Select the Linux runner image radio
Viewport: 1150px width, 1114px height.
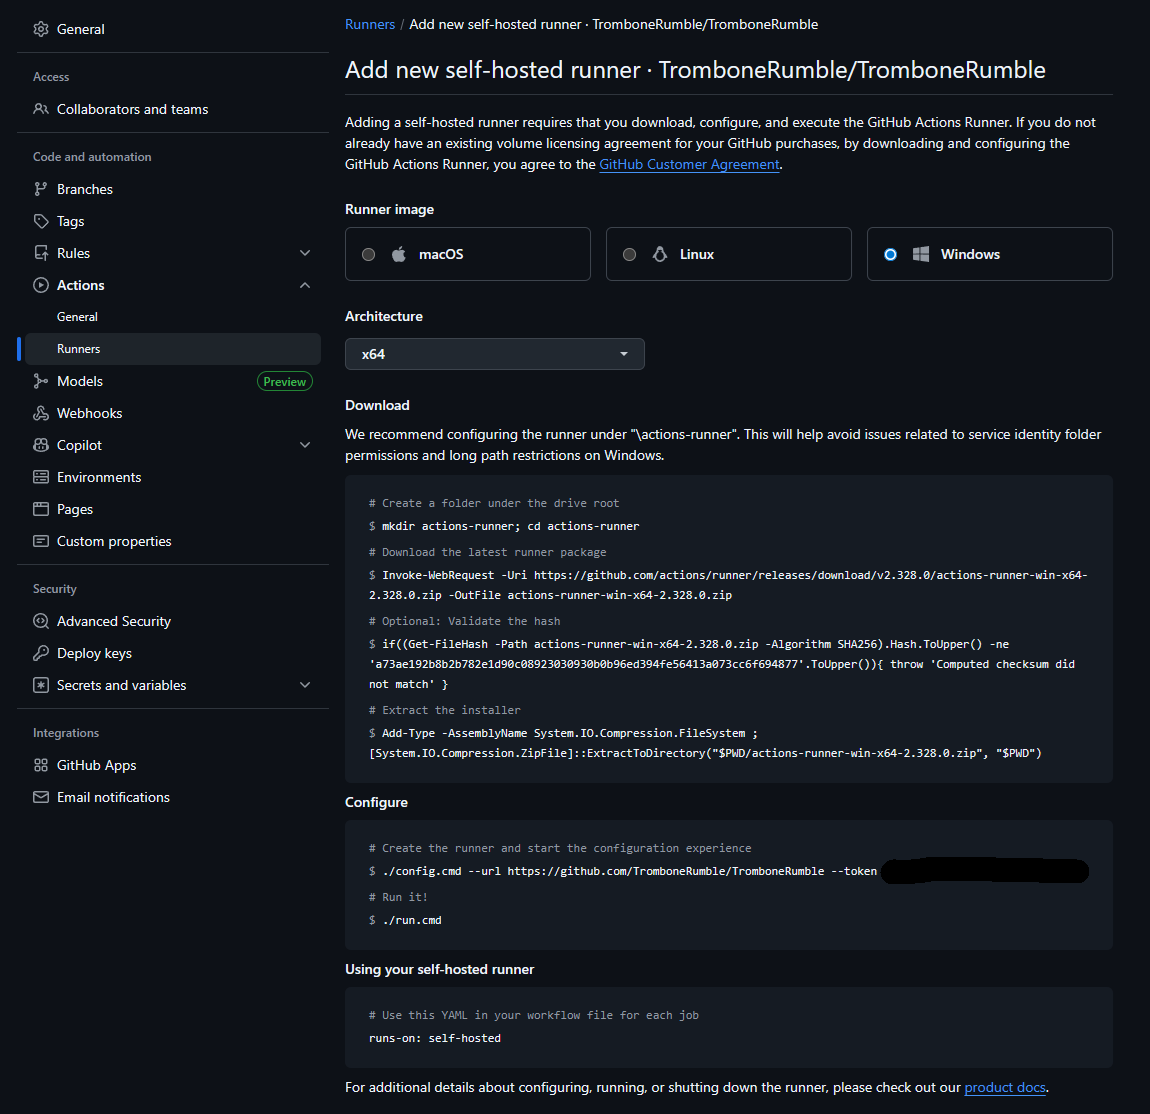(629, 254)
